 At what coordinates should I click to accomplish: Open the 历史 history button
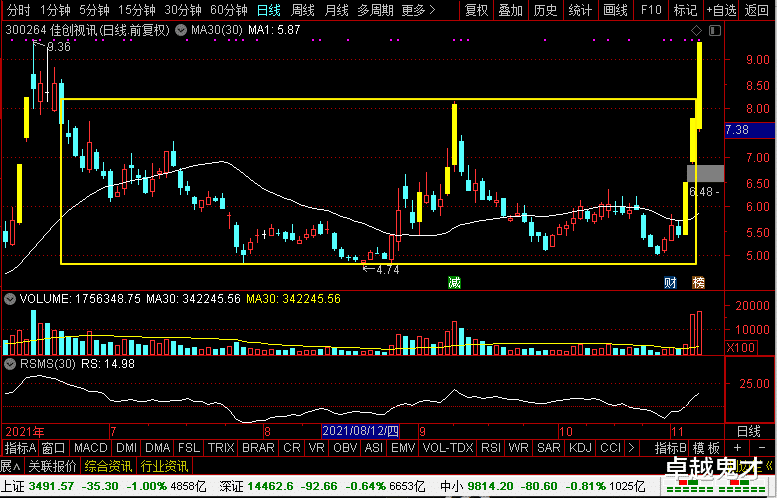(x=546, y=10)
